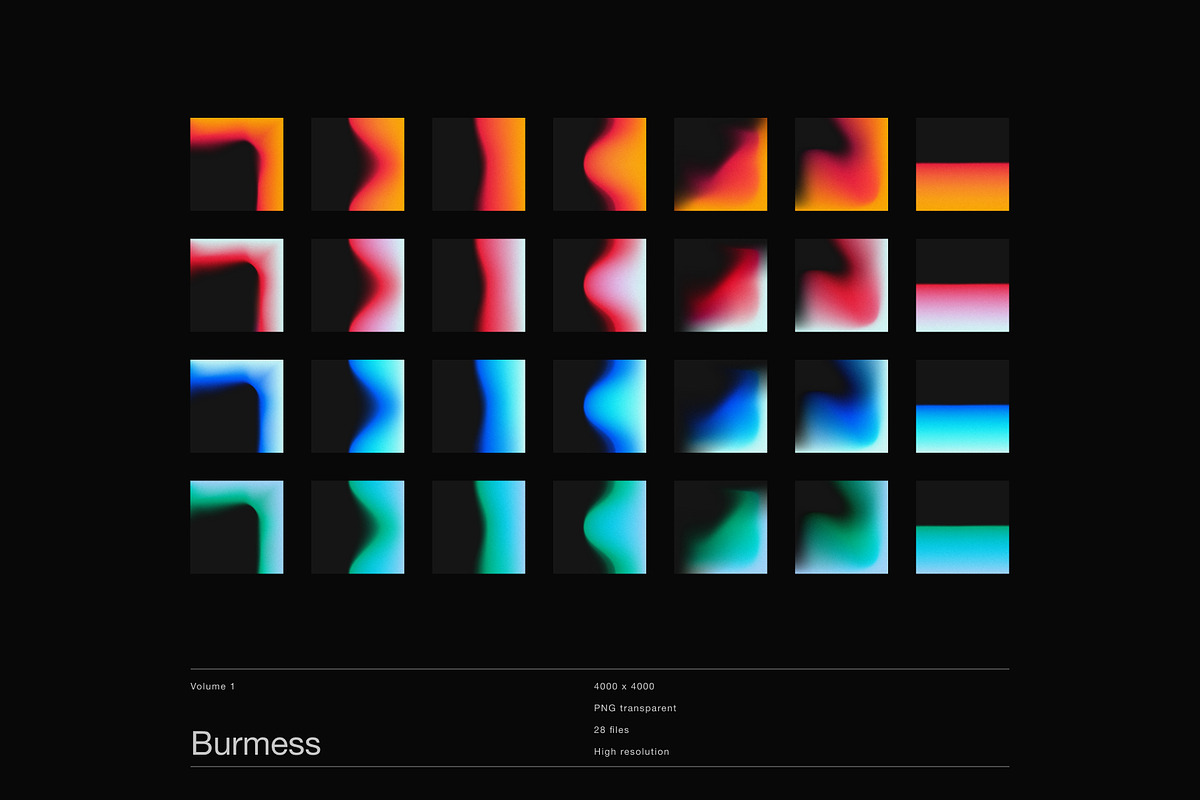
Task: Open the orange gradient with soft wavy edge
Action: click(x=479, y=164)
